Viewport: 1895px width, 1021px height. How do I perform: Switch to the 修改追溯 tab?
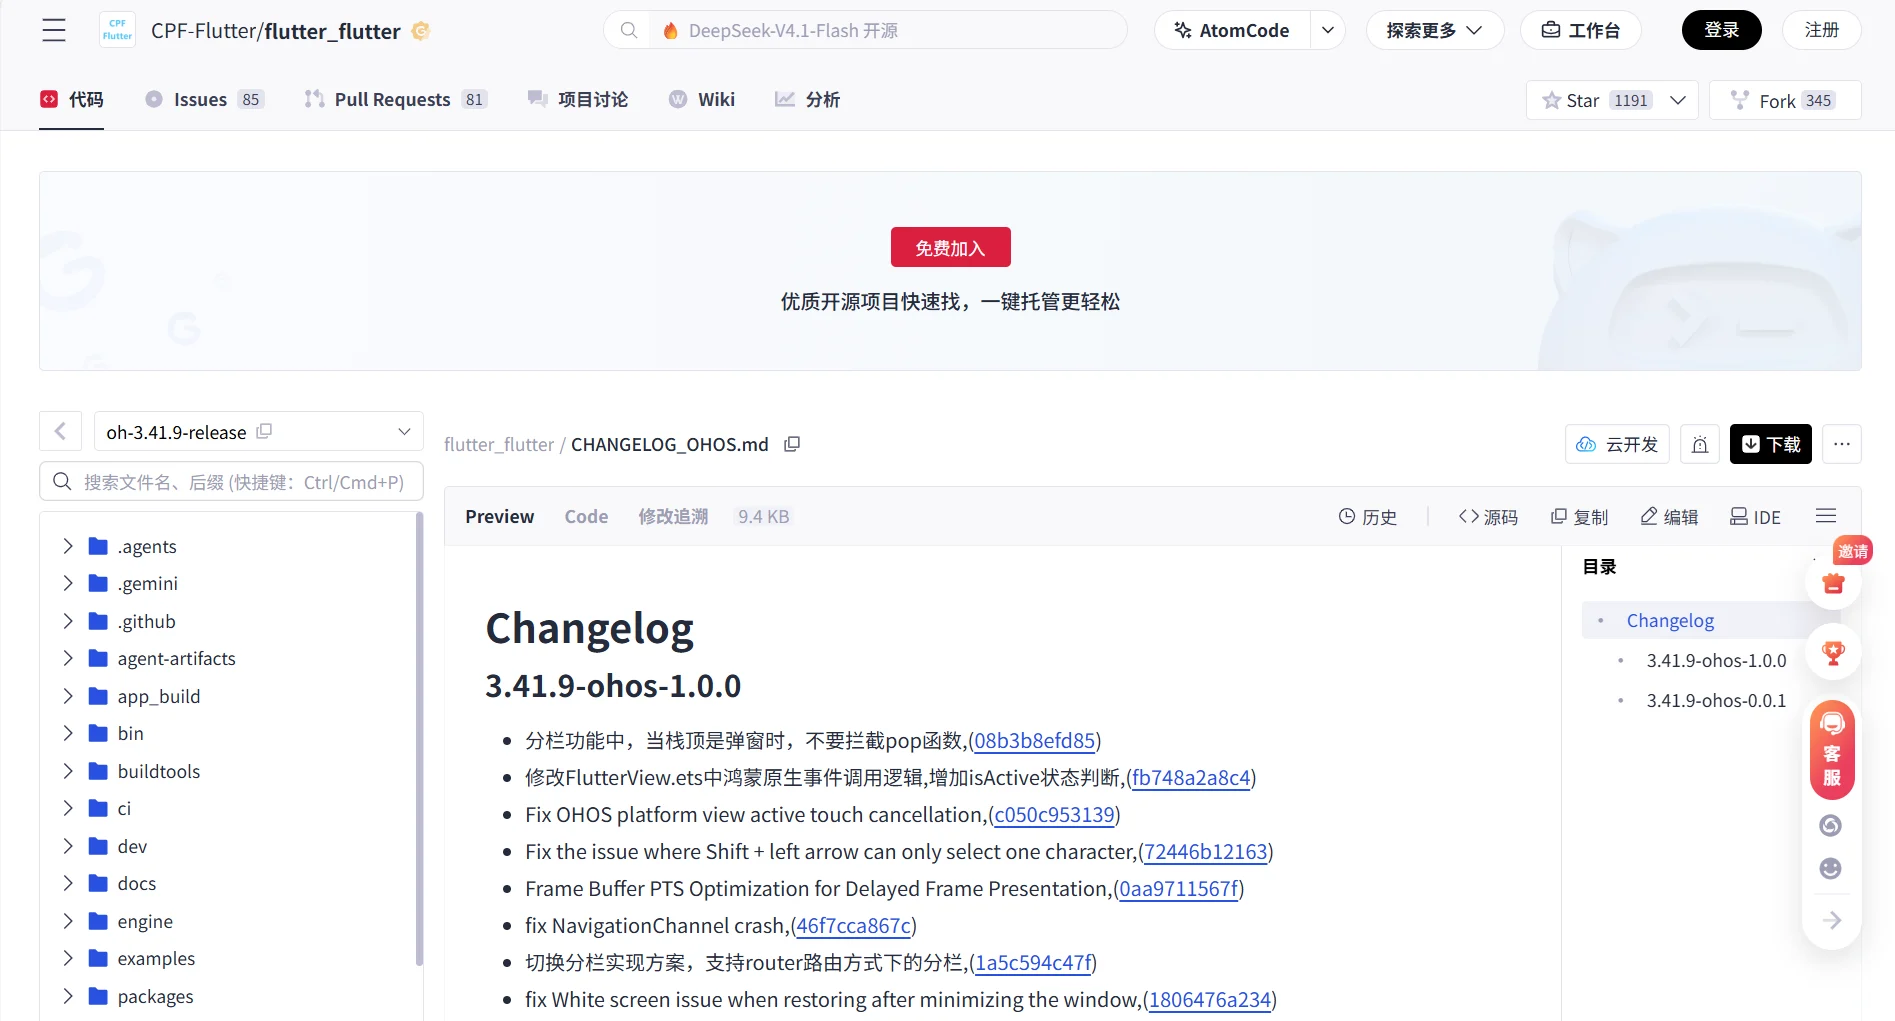coord(673,516)
